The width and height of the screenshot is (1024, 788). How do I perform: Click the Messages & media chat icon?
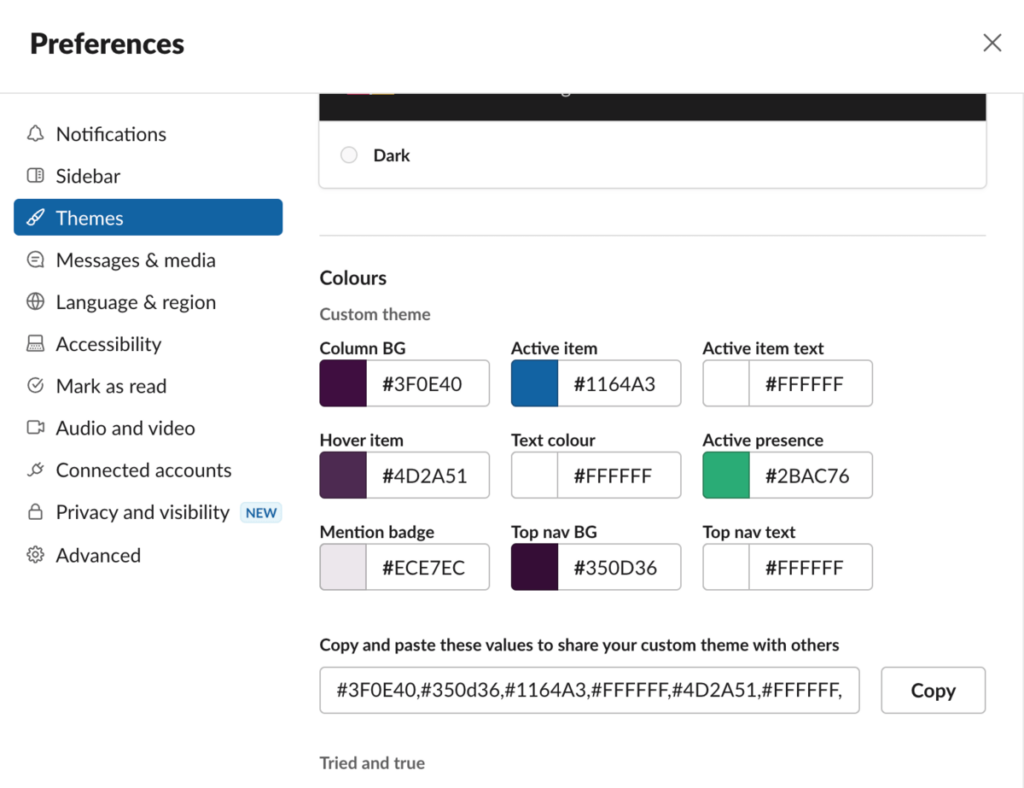[x=36, y=260]
